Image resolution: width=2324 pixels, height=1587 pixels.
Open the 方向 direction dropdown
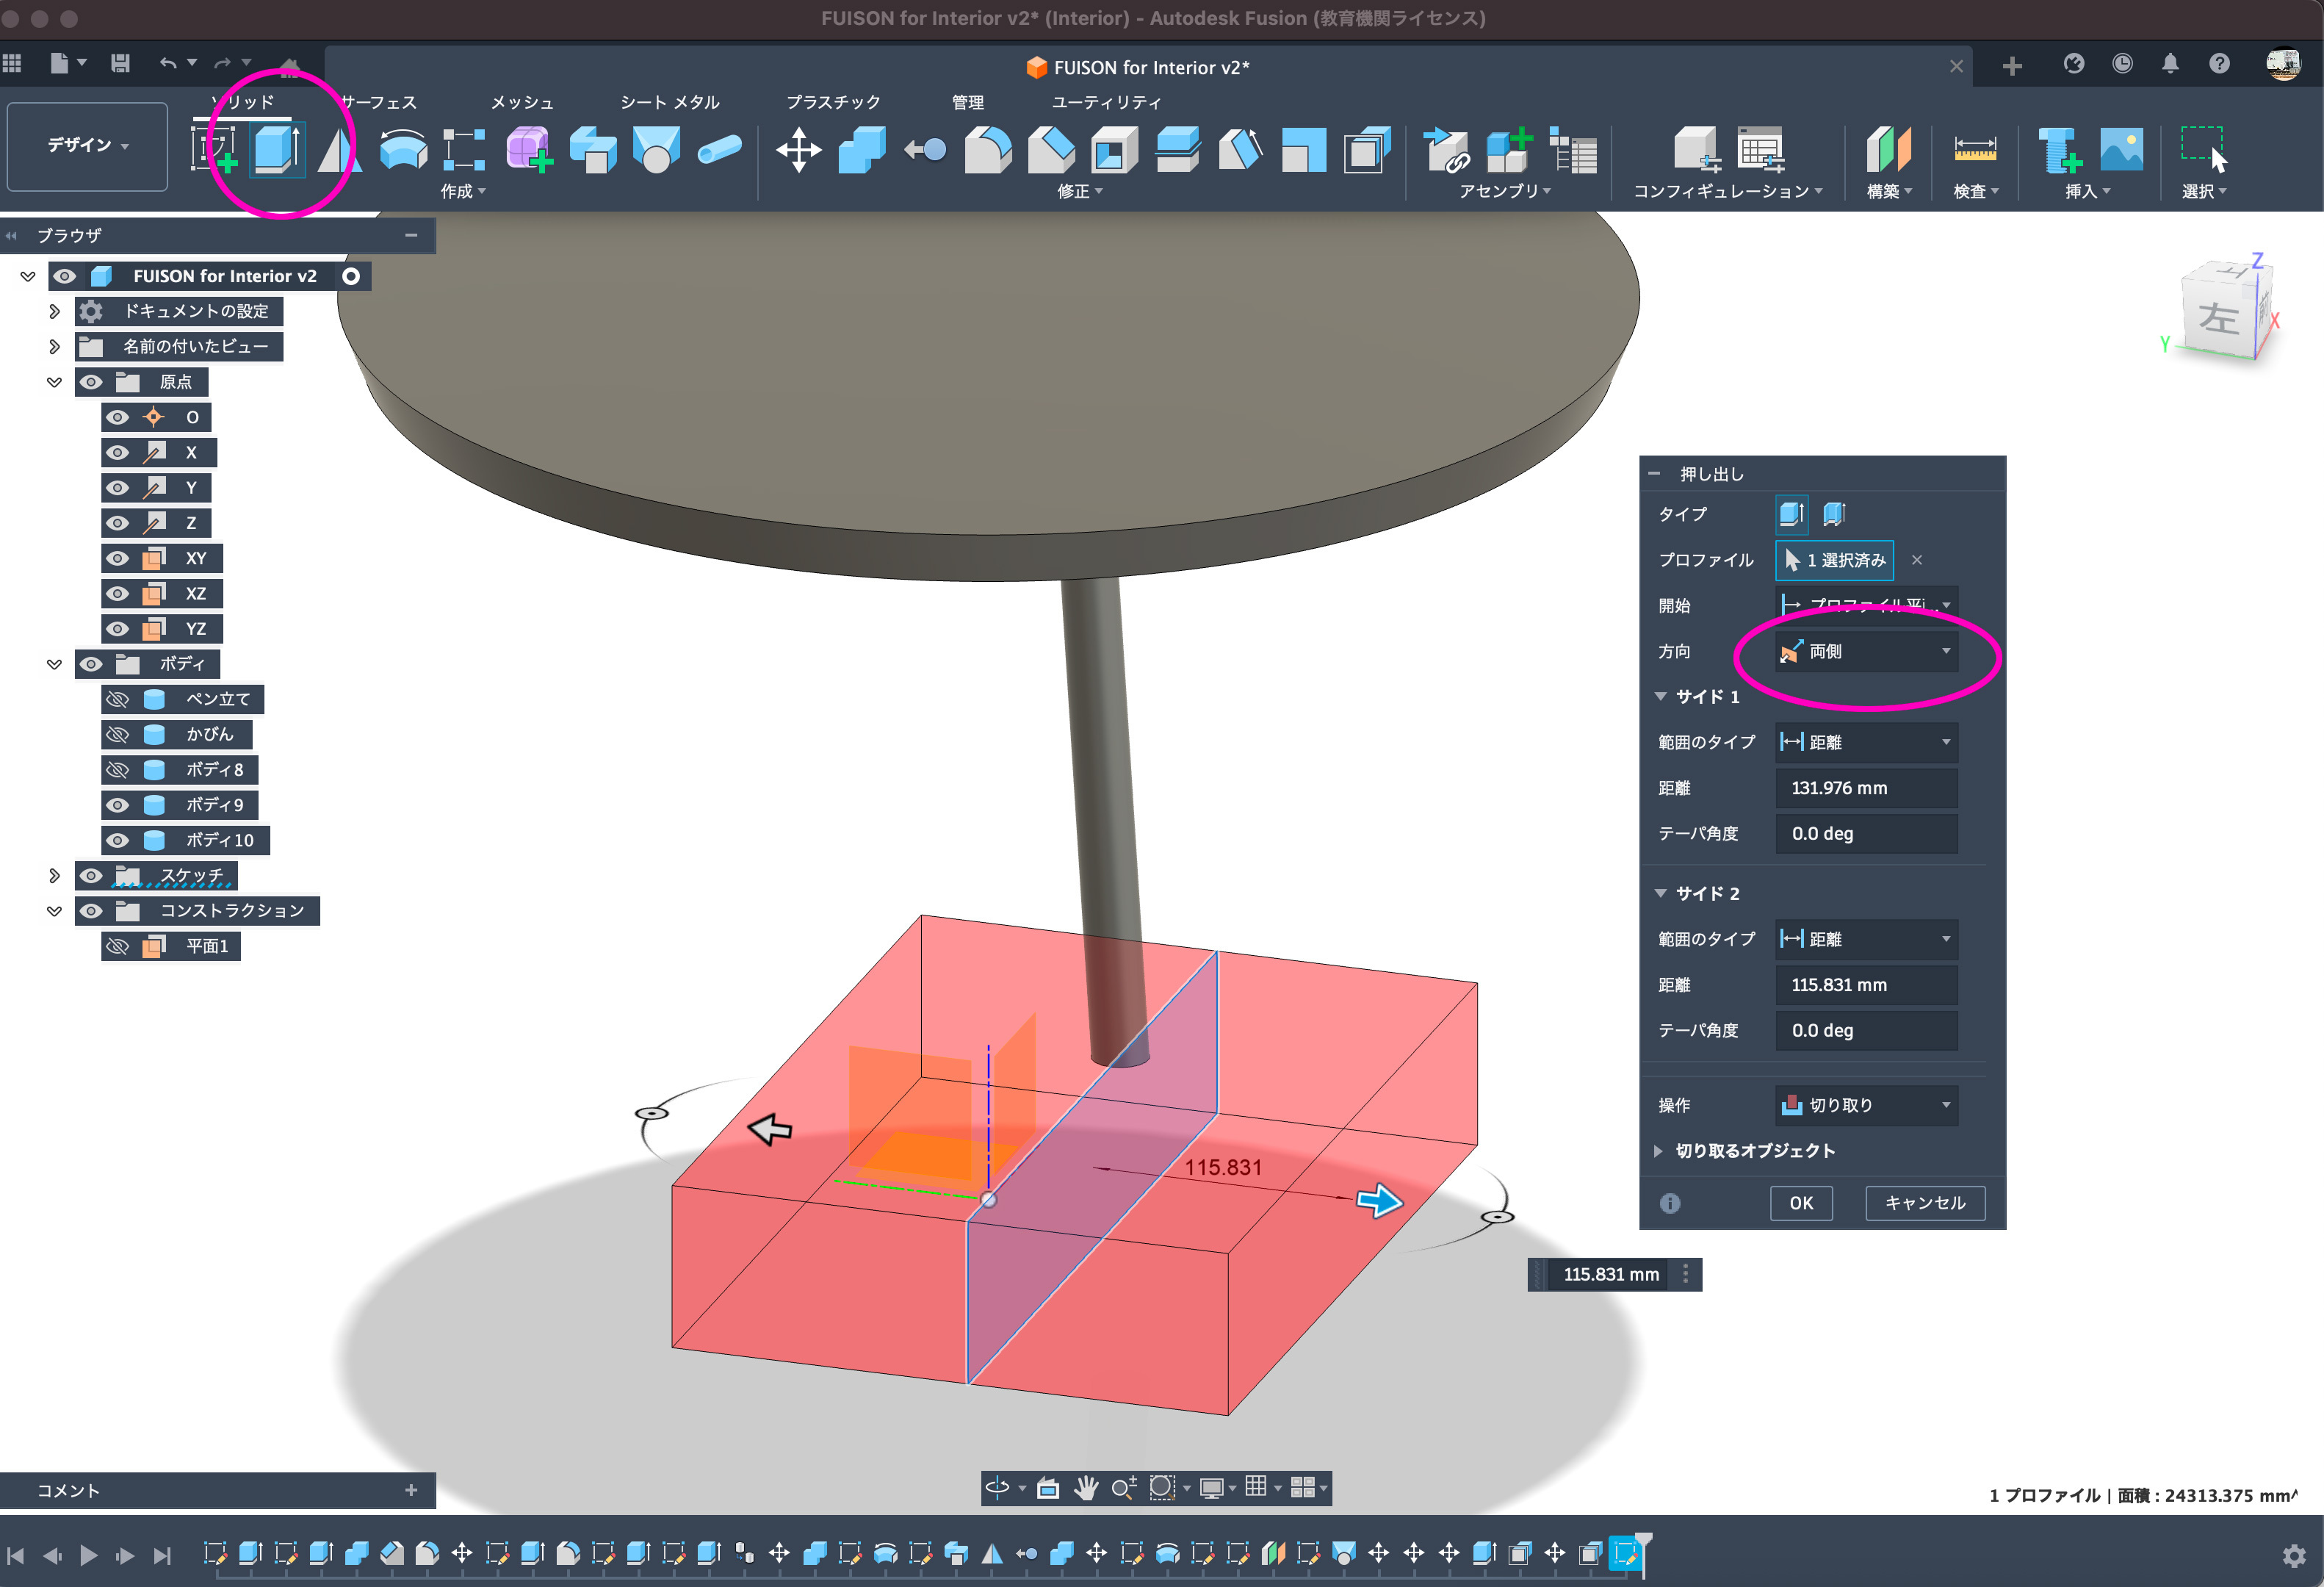1865,652
